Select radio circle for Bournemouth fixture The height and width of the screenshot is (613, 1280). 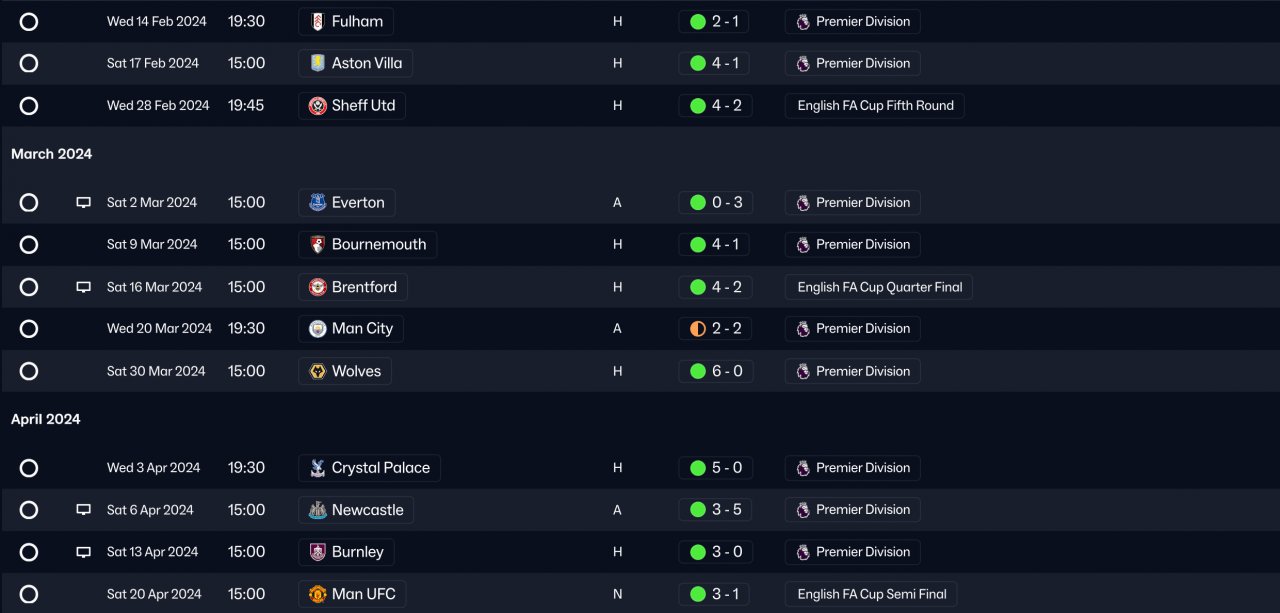29,245
